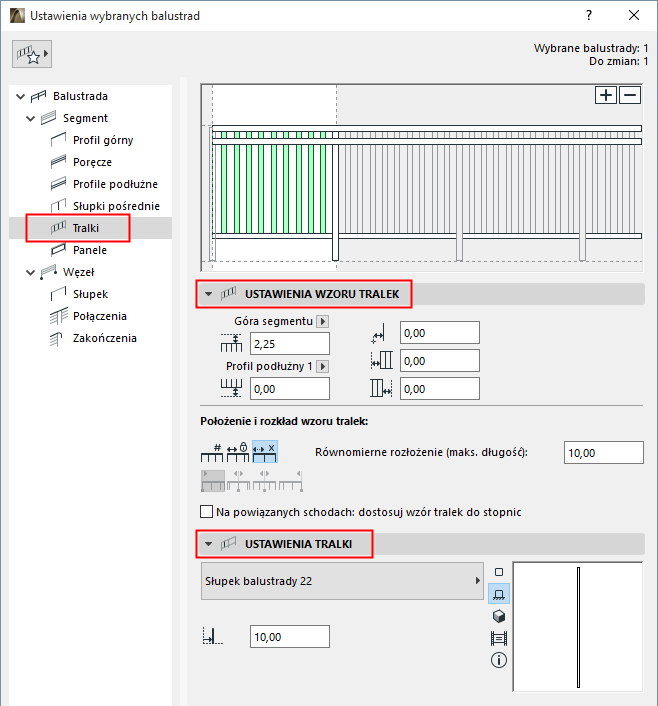Open the Słupek balustrady 22 component selector
This screenshot has height=706, width=658.
(x=342, y=581)
